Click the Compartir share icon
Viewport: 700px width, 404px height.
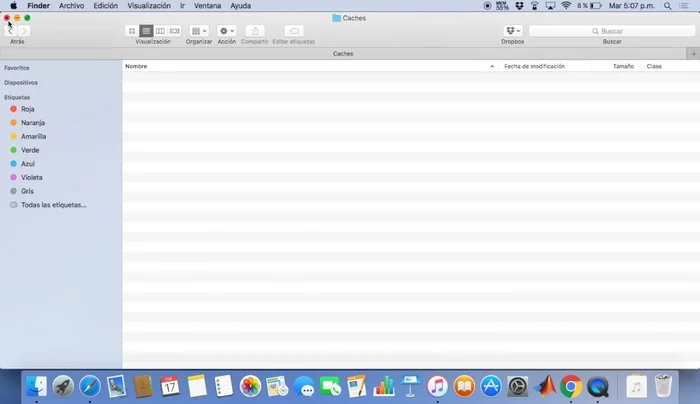click(254, 31)
